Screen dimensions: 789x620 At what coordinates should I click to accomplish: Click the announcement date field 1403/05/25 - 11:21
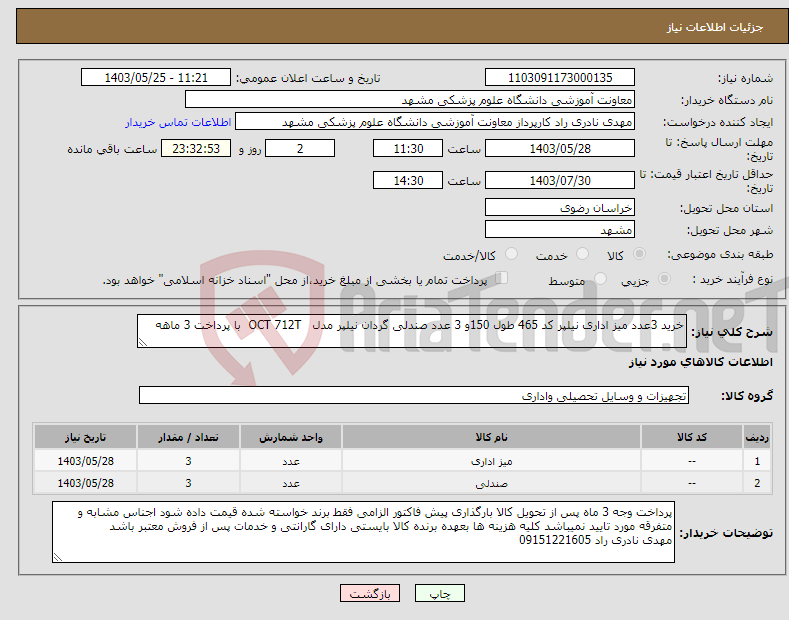tap(155, 78)
